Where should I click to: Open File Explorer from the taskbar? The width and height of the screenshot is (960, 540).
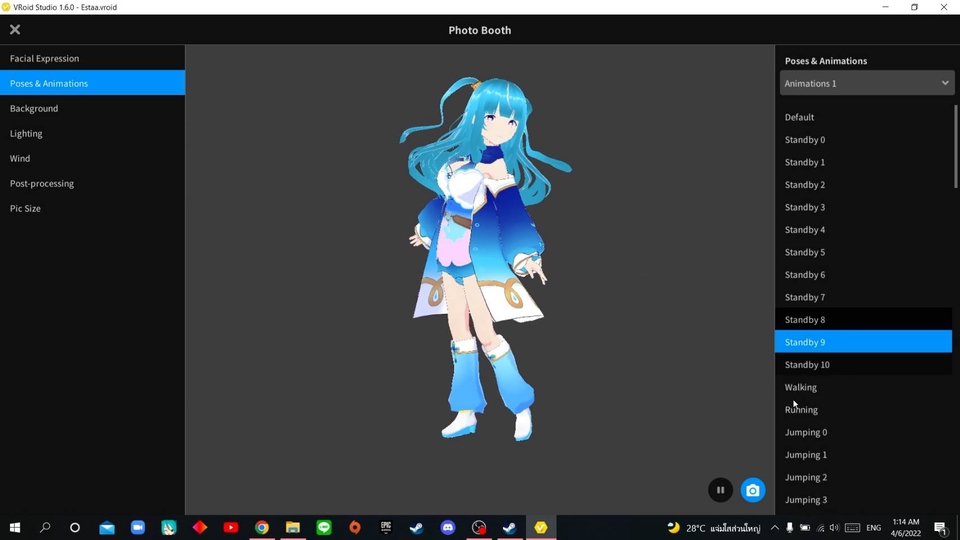(x=293, y=527)
